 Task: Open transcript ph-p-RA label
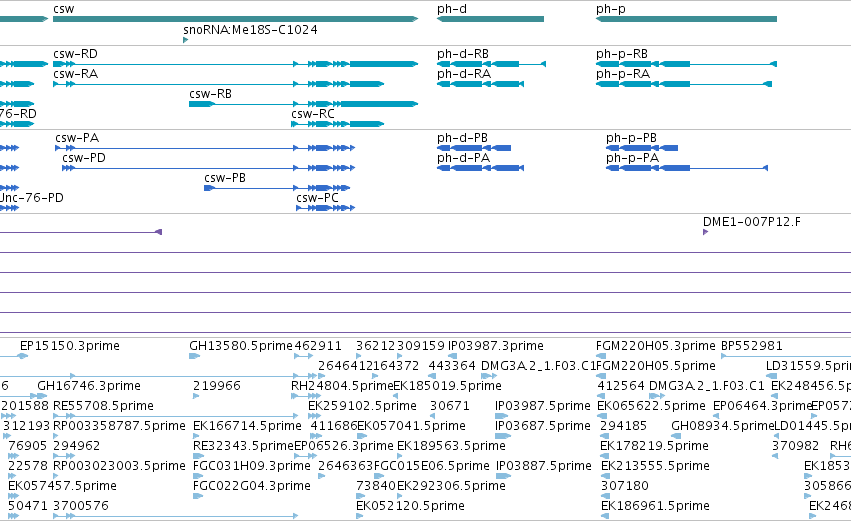[623, 74]
